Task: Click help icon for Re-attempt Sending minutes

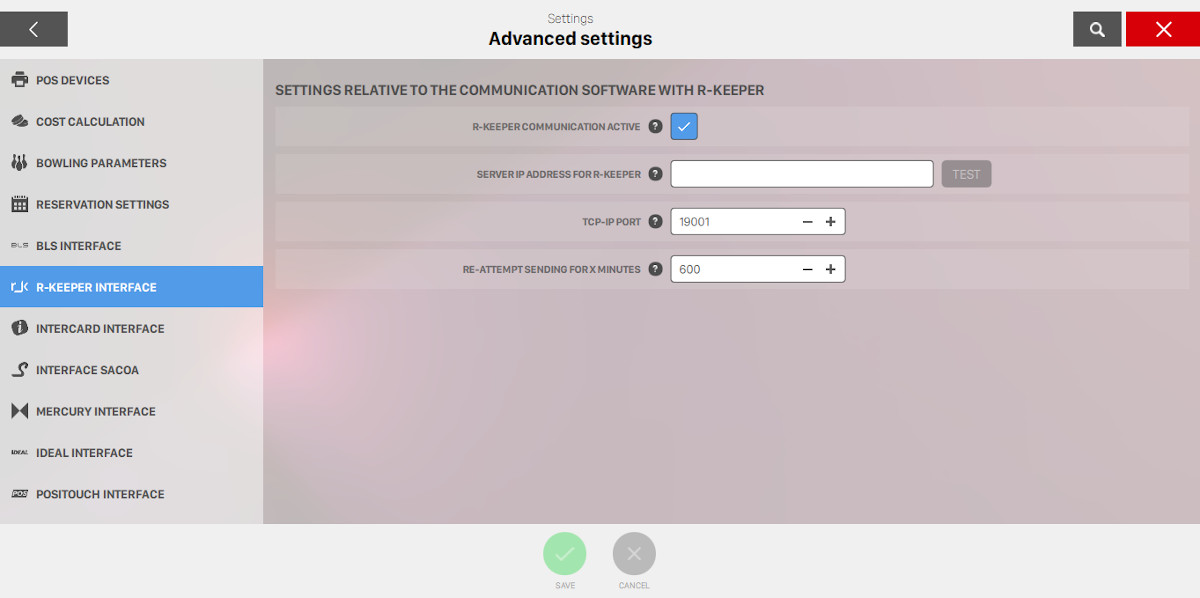Action: tap(655, 269)
